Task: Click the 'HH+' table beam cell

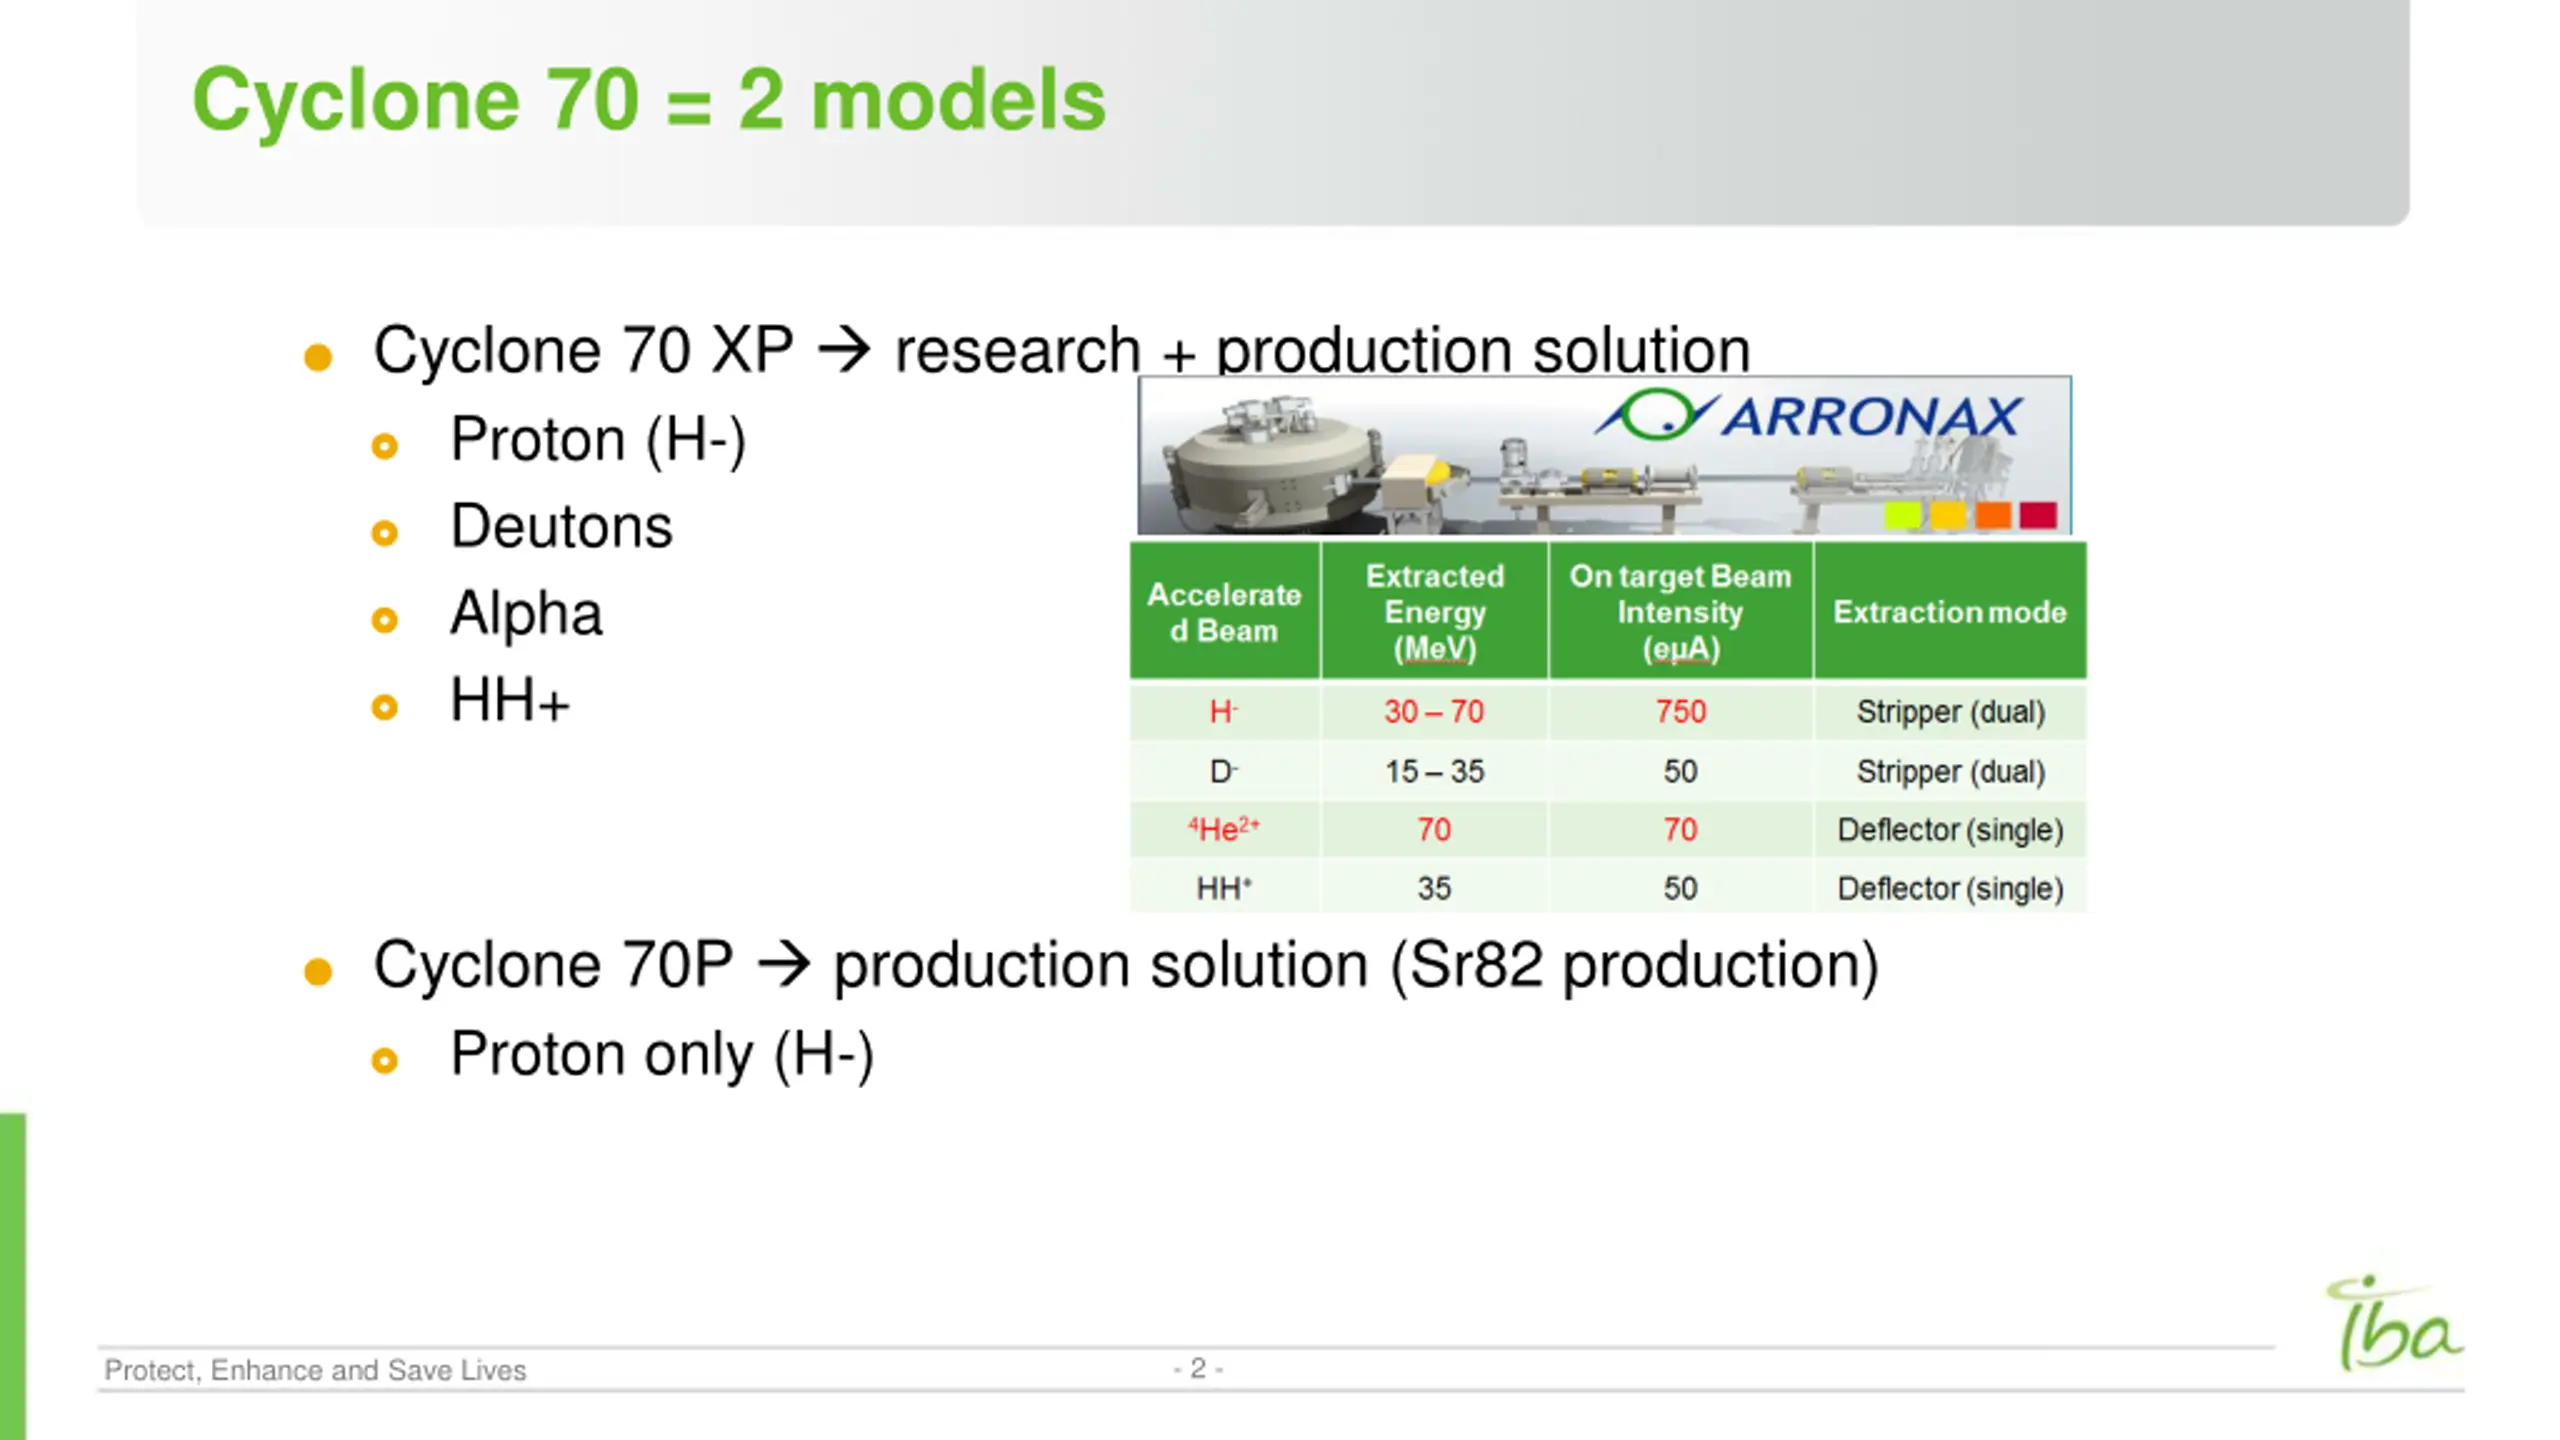Action: (x=1224, y=887)
